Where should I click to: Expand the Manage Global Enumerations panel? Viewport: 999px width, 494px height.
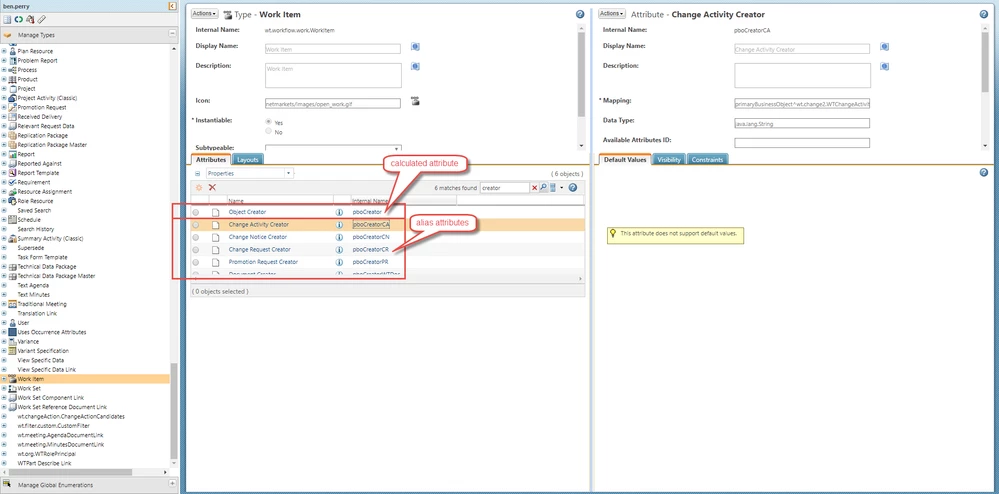point(172,484)
